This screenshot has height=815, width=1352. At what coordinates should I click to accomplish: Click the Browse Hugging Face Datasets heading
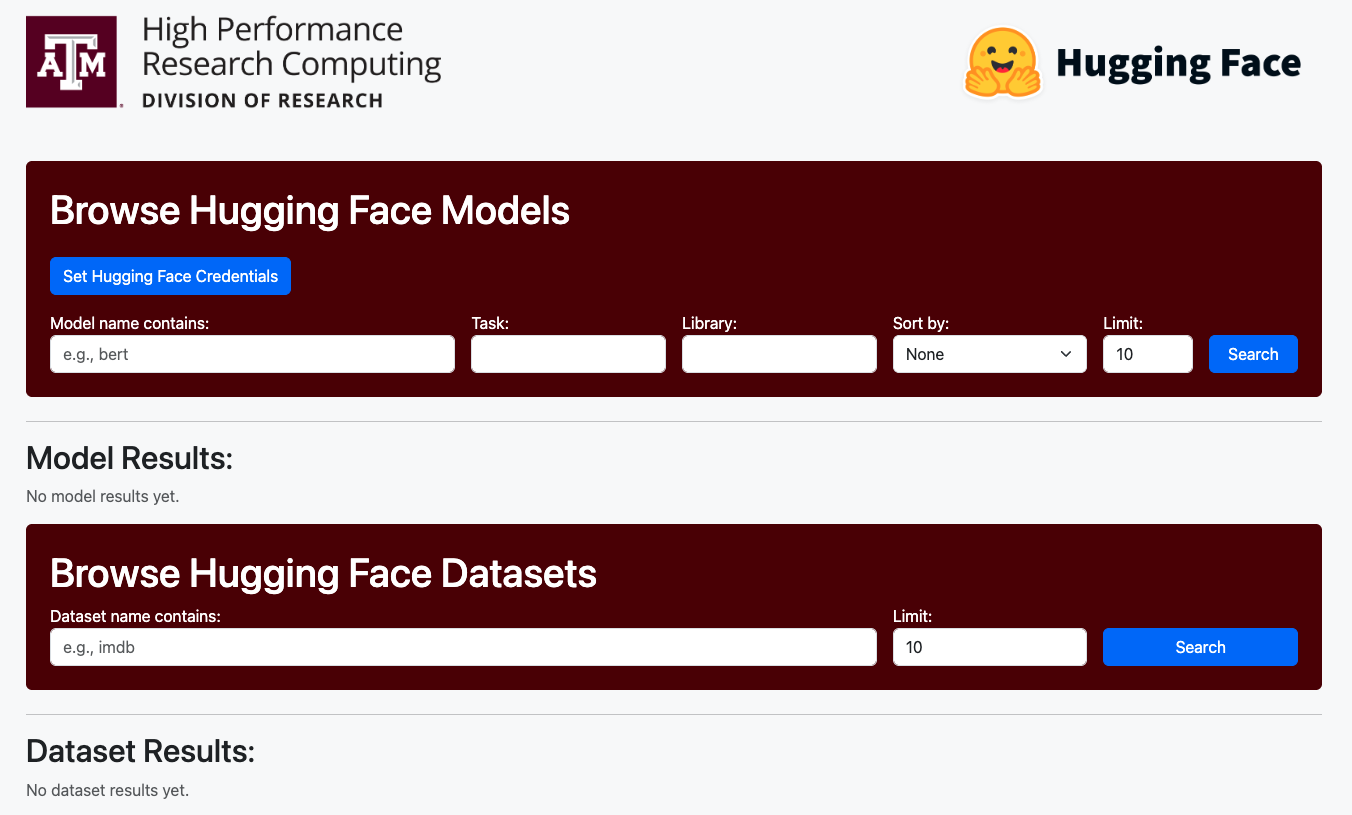coord(323,574)
